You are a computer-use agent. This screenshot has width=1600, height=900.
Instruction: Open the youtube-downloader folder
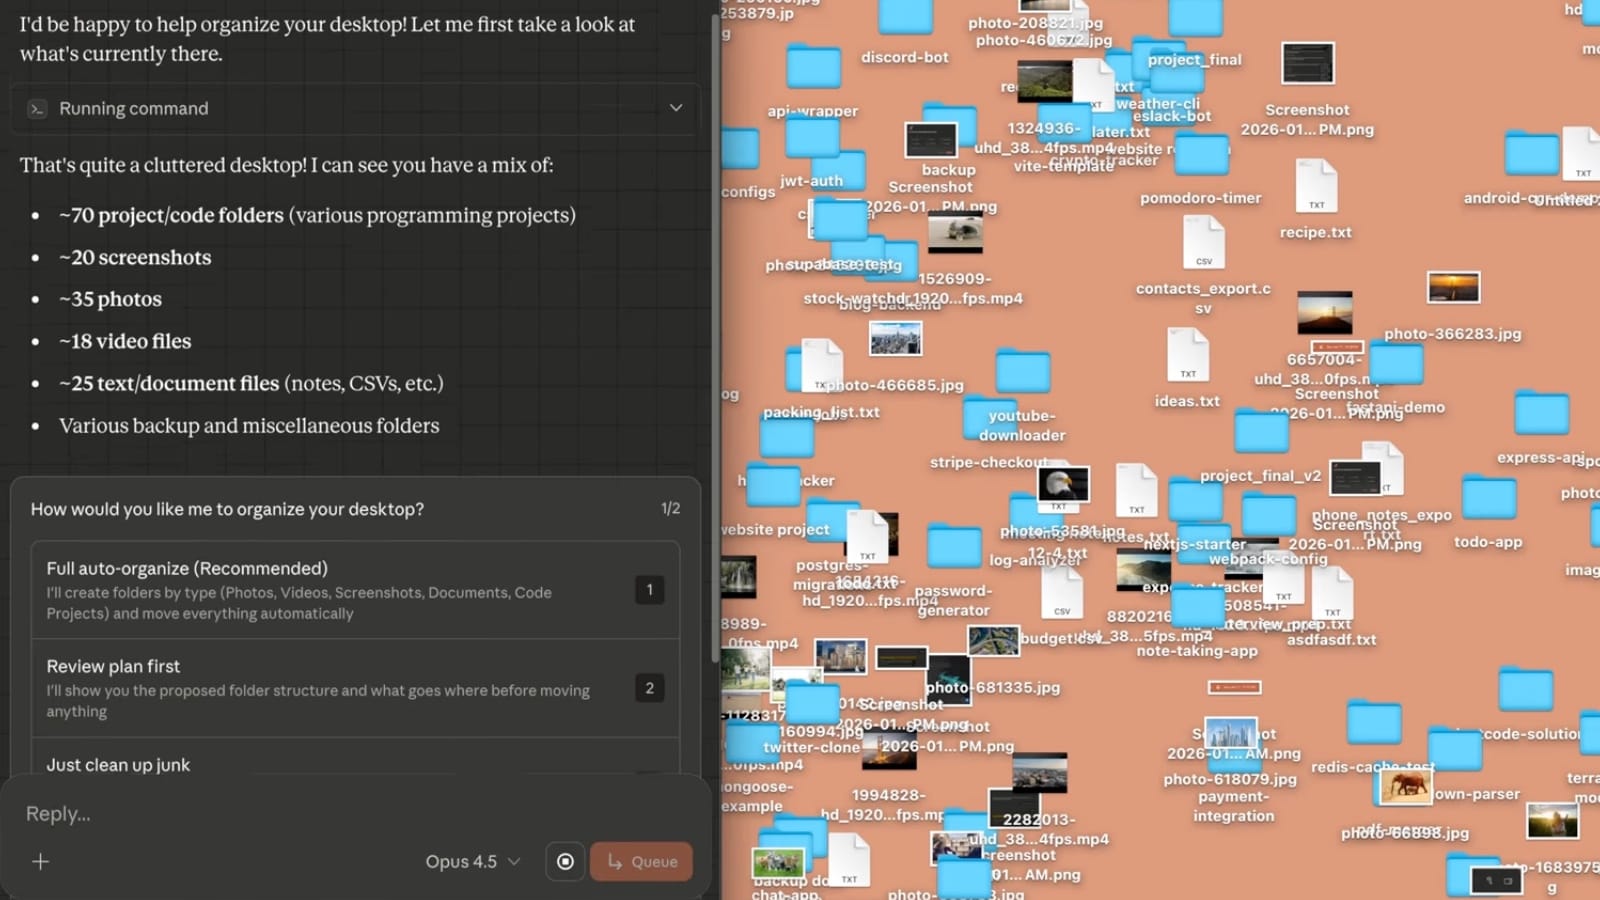pyautogui.click(x=1022, y=372)
